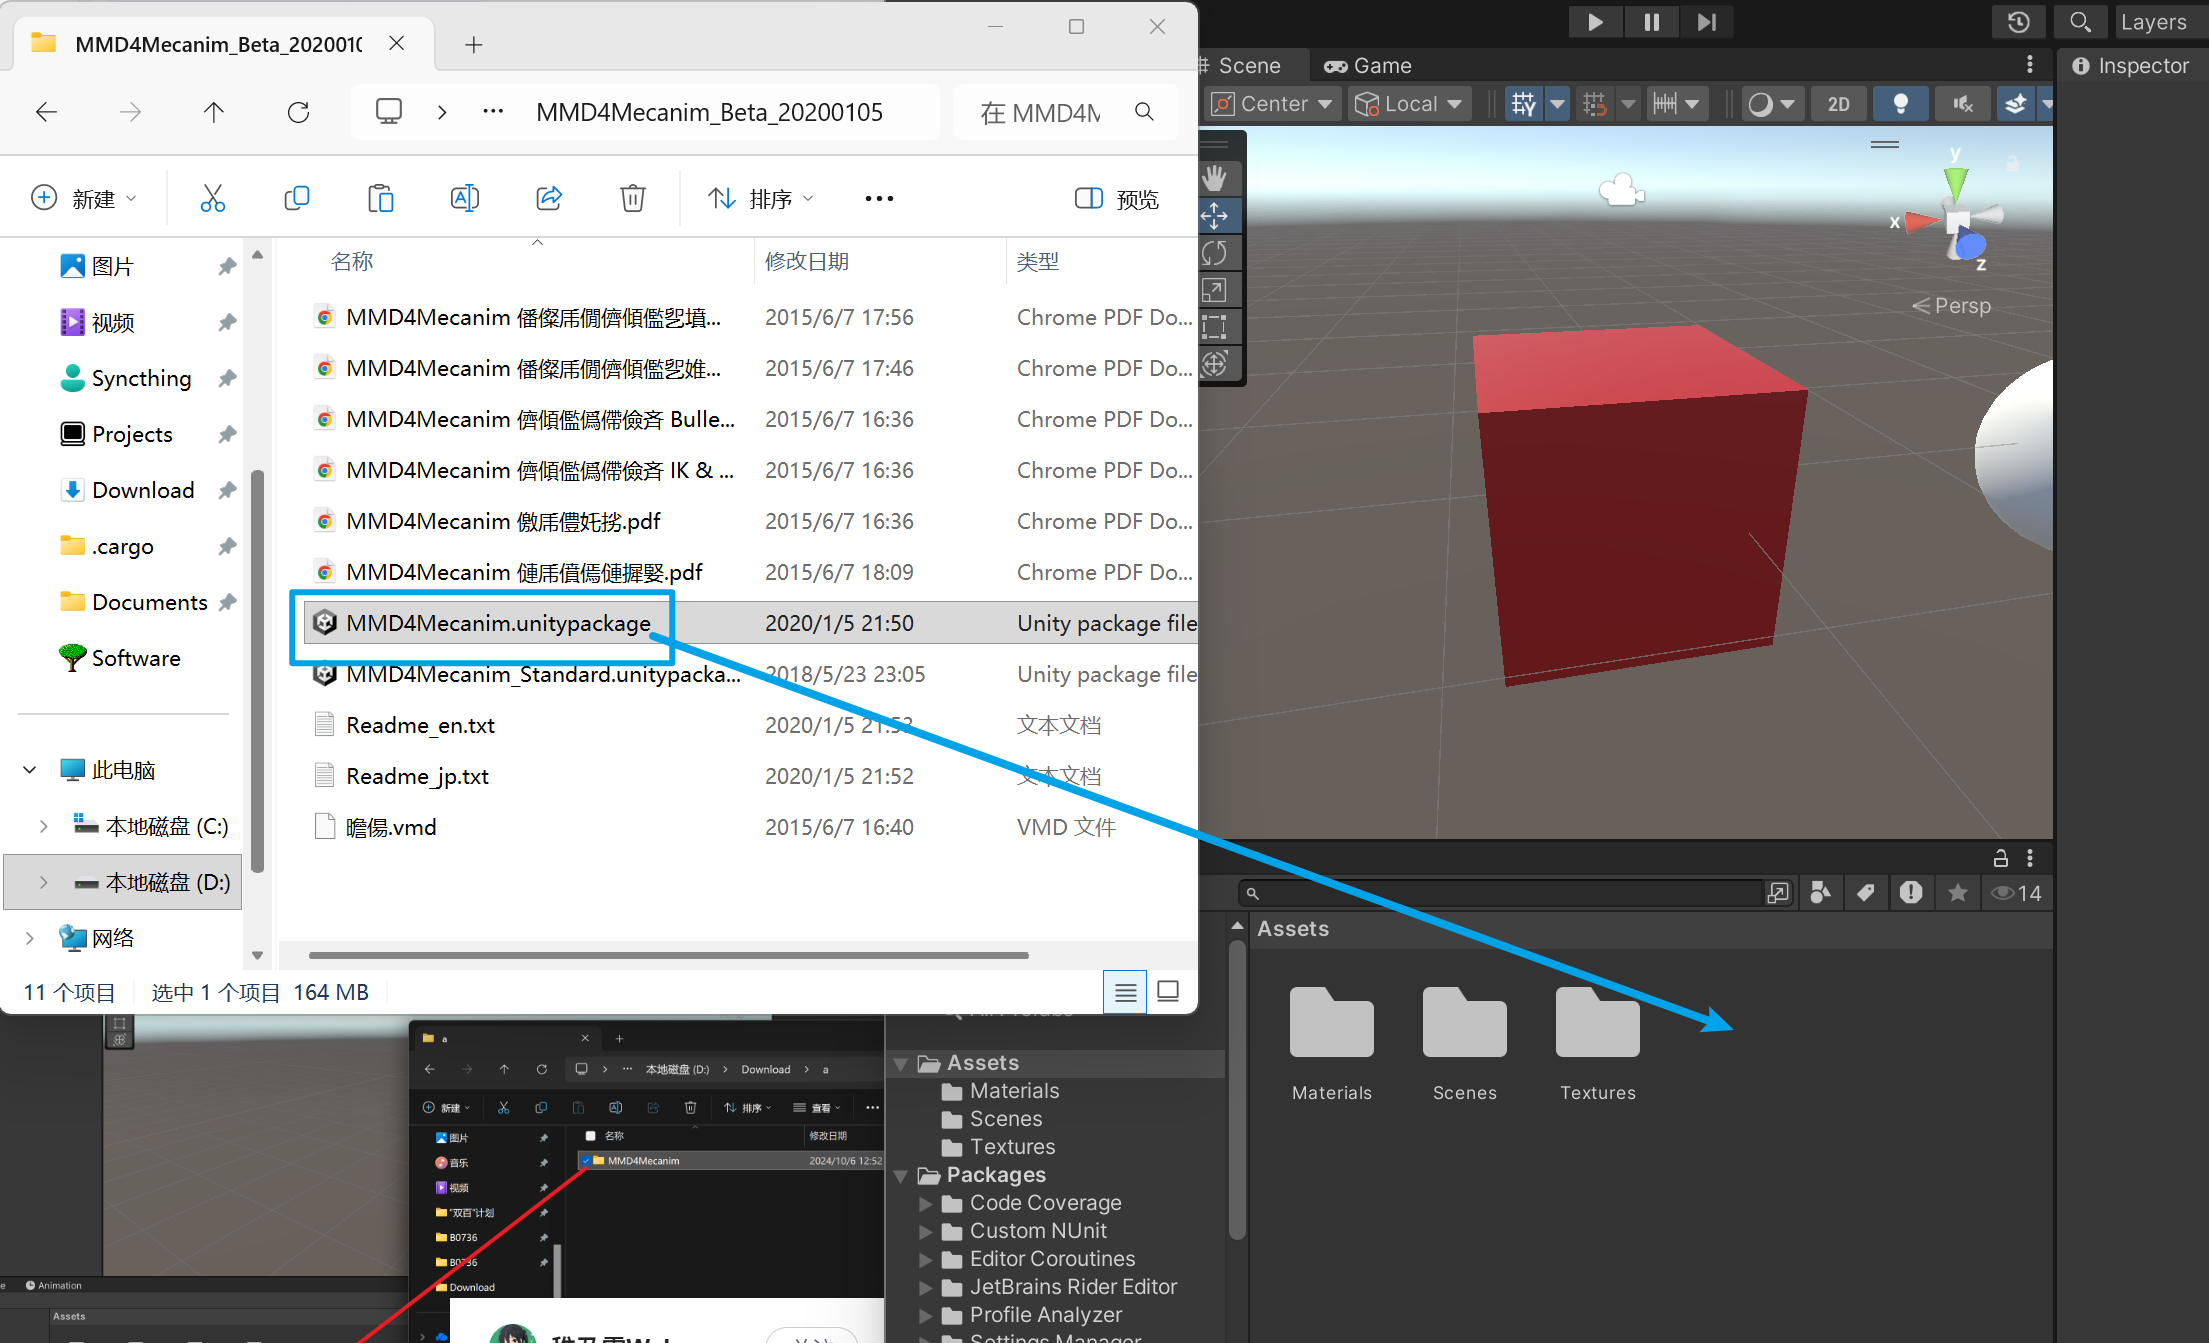Select the Hand tool in Scene toolbar
This screenshot has width=2209, height=1343.
click(1215, 179)
